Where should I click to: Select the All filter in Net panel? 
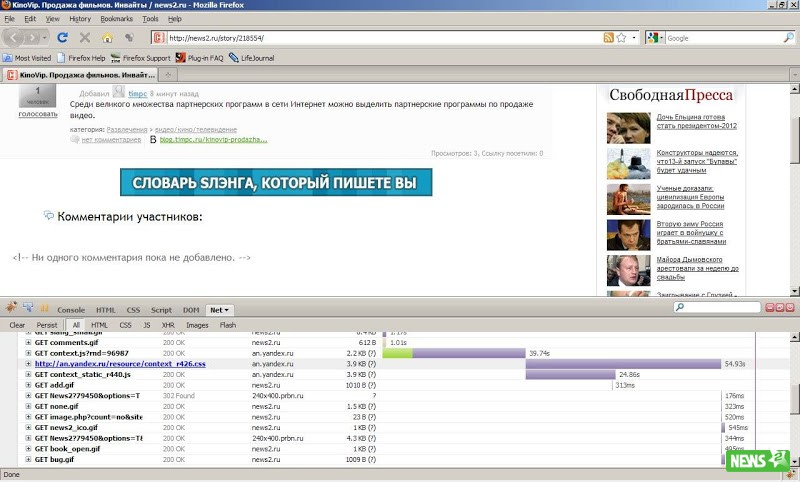click(76, 325)
